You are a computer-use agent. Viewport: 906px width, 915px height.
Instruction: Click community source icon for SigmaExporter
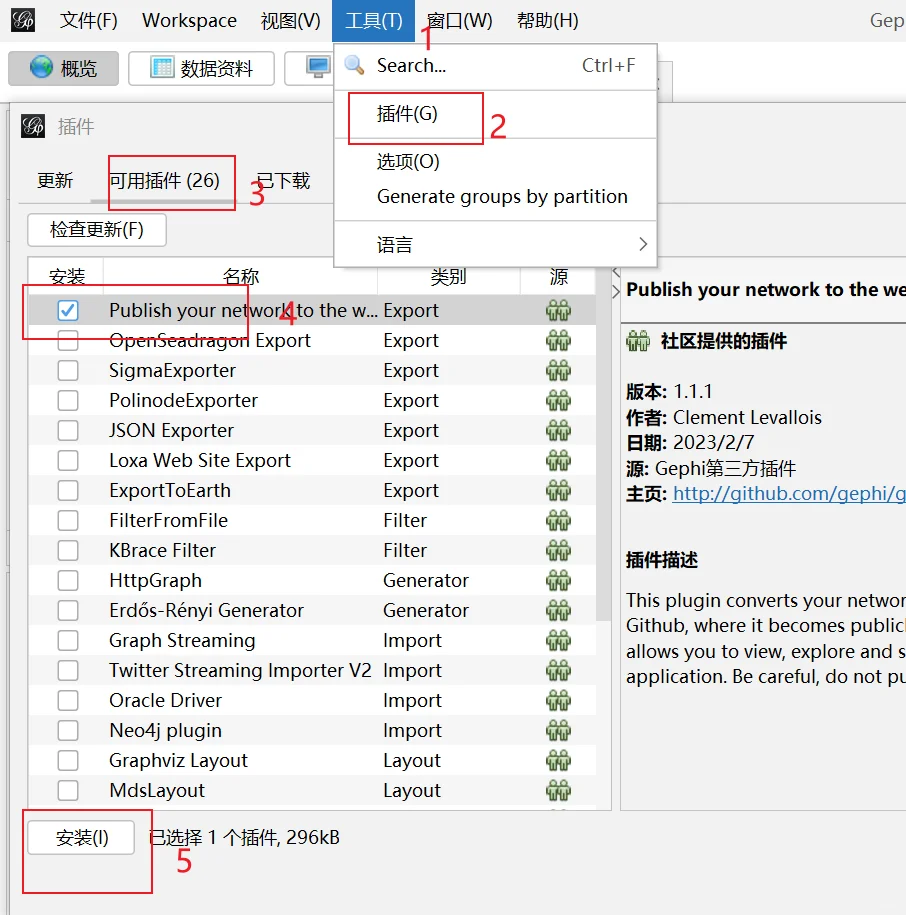558,371
